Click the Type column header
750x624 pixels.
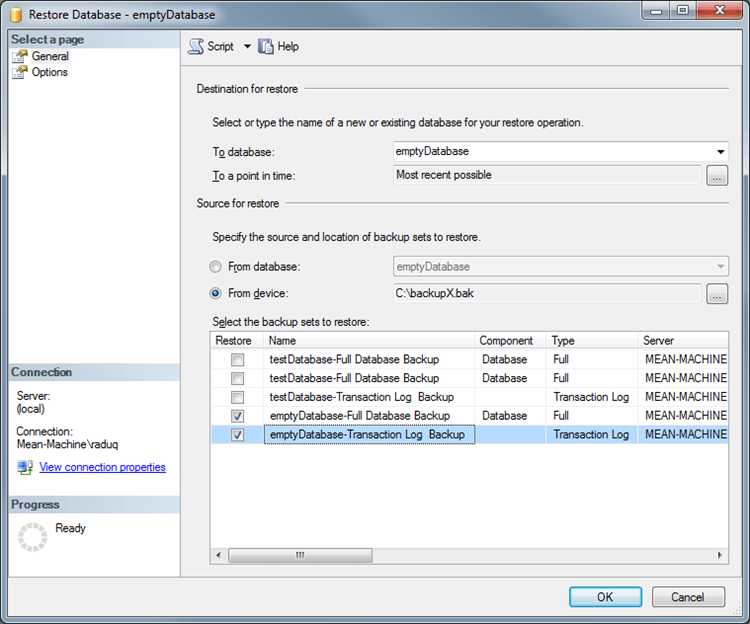pyautogui.click(x=592, y=340)
